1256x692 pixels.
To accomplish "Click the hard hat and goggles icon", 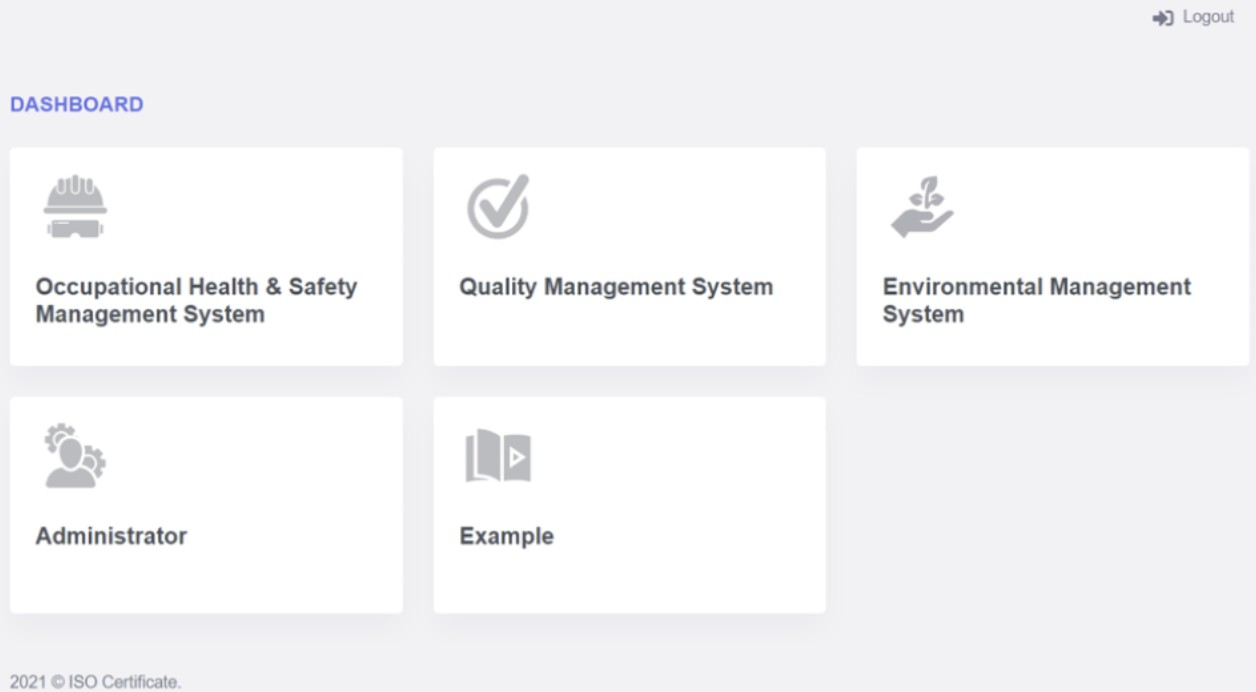I will click(75, 207).
